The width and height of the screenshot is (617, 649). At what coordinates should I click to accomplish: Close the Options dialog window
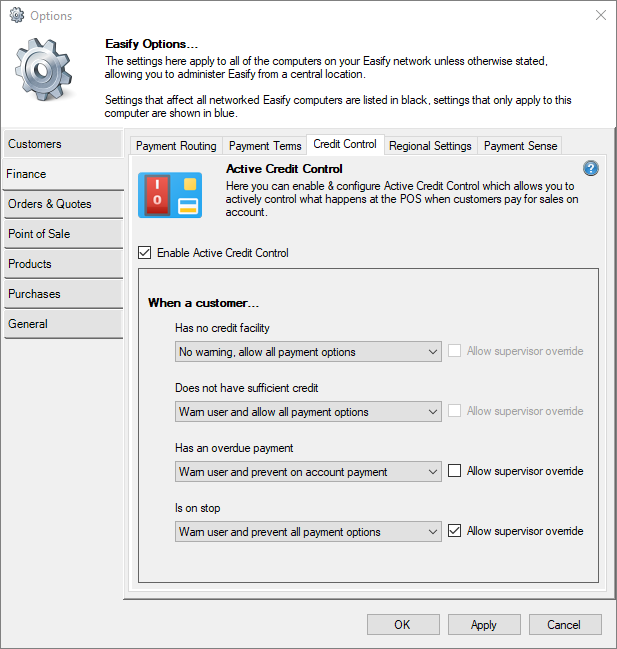[x=600, y=16]
